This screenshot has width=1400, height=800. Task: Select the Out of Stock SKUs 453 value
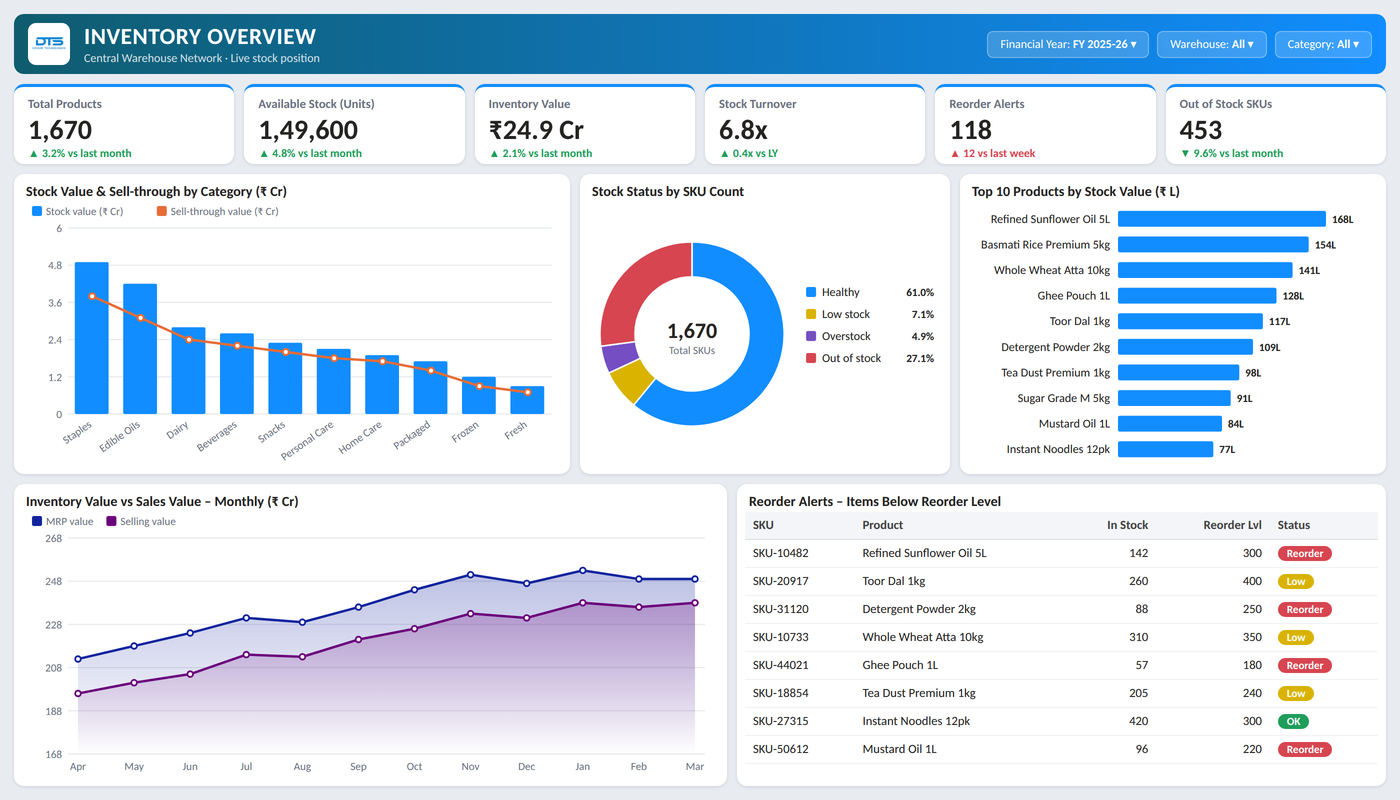click(x=1201, y=130)
